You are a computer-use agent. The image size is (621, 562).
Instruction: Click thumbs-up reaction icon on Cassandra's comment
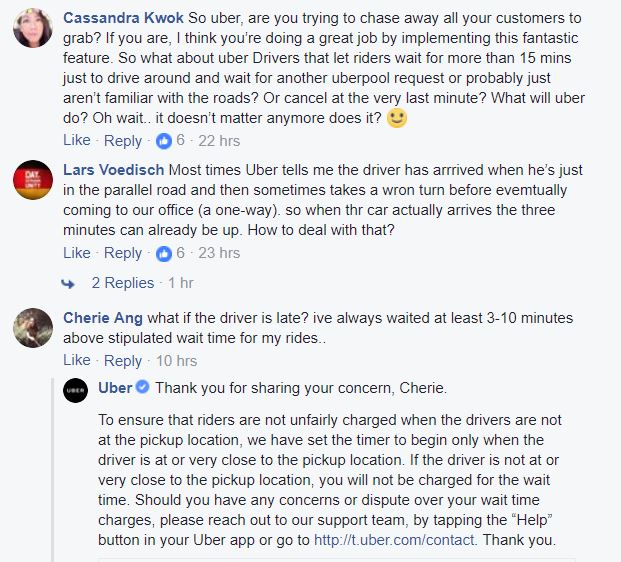point(164,141)
